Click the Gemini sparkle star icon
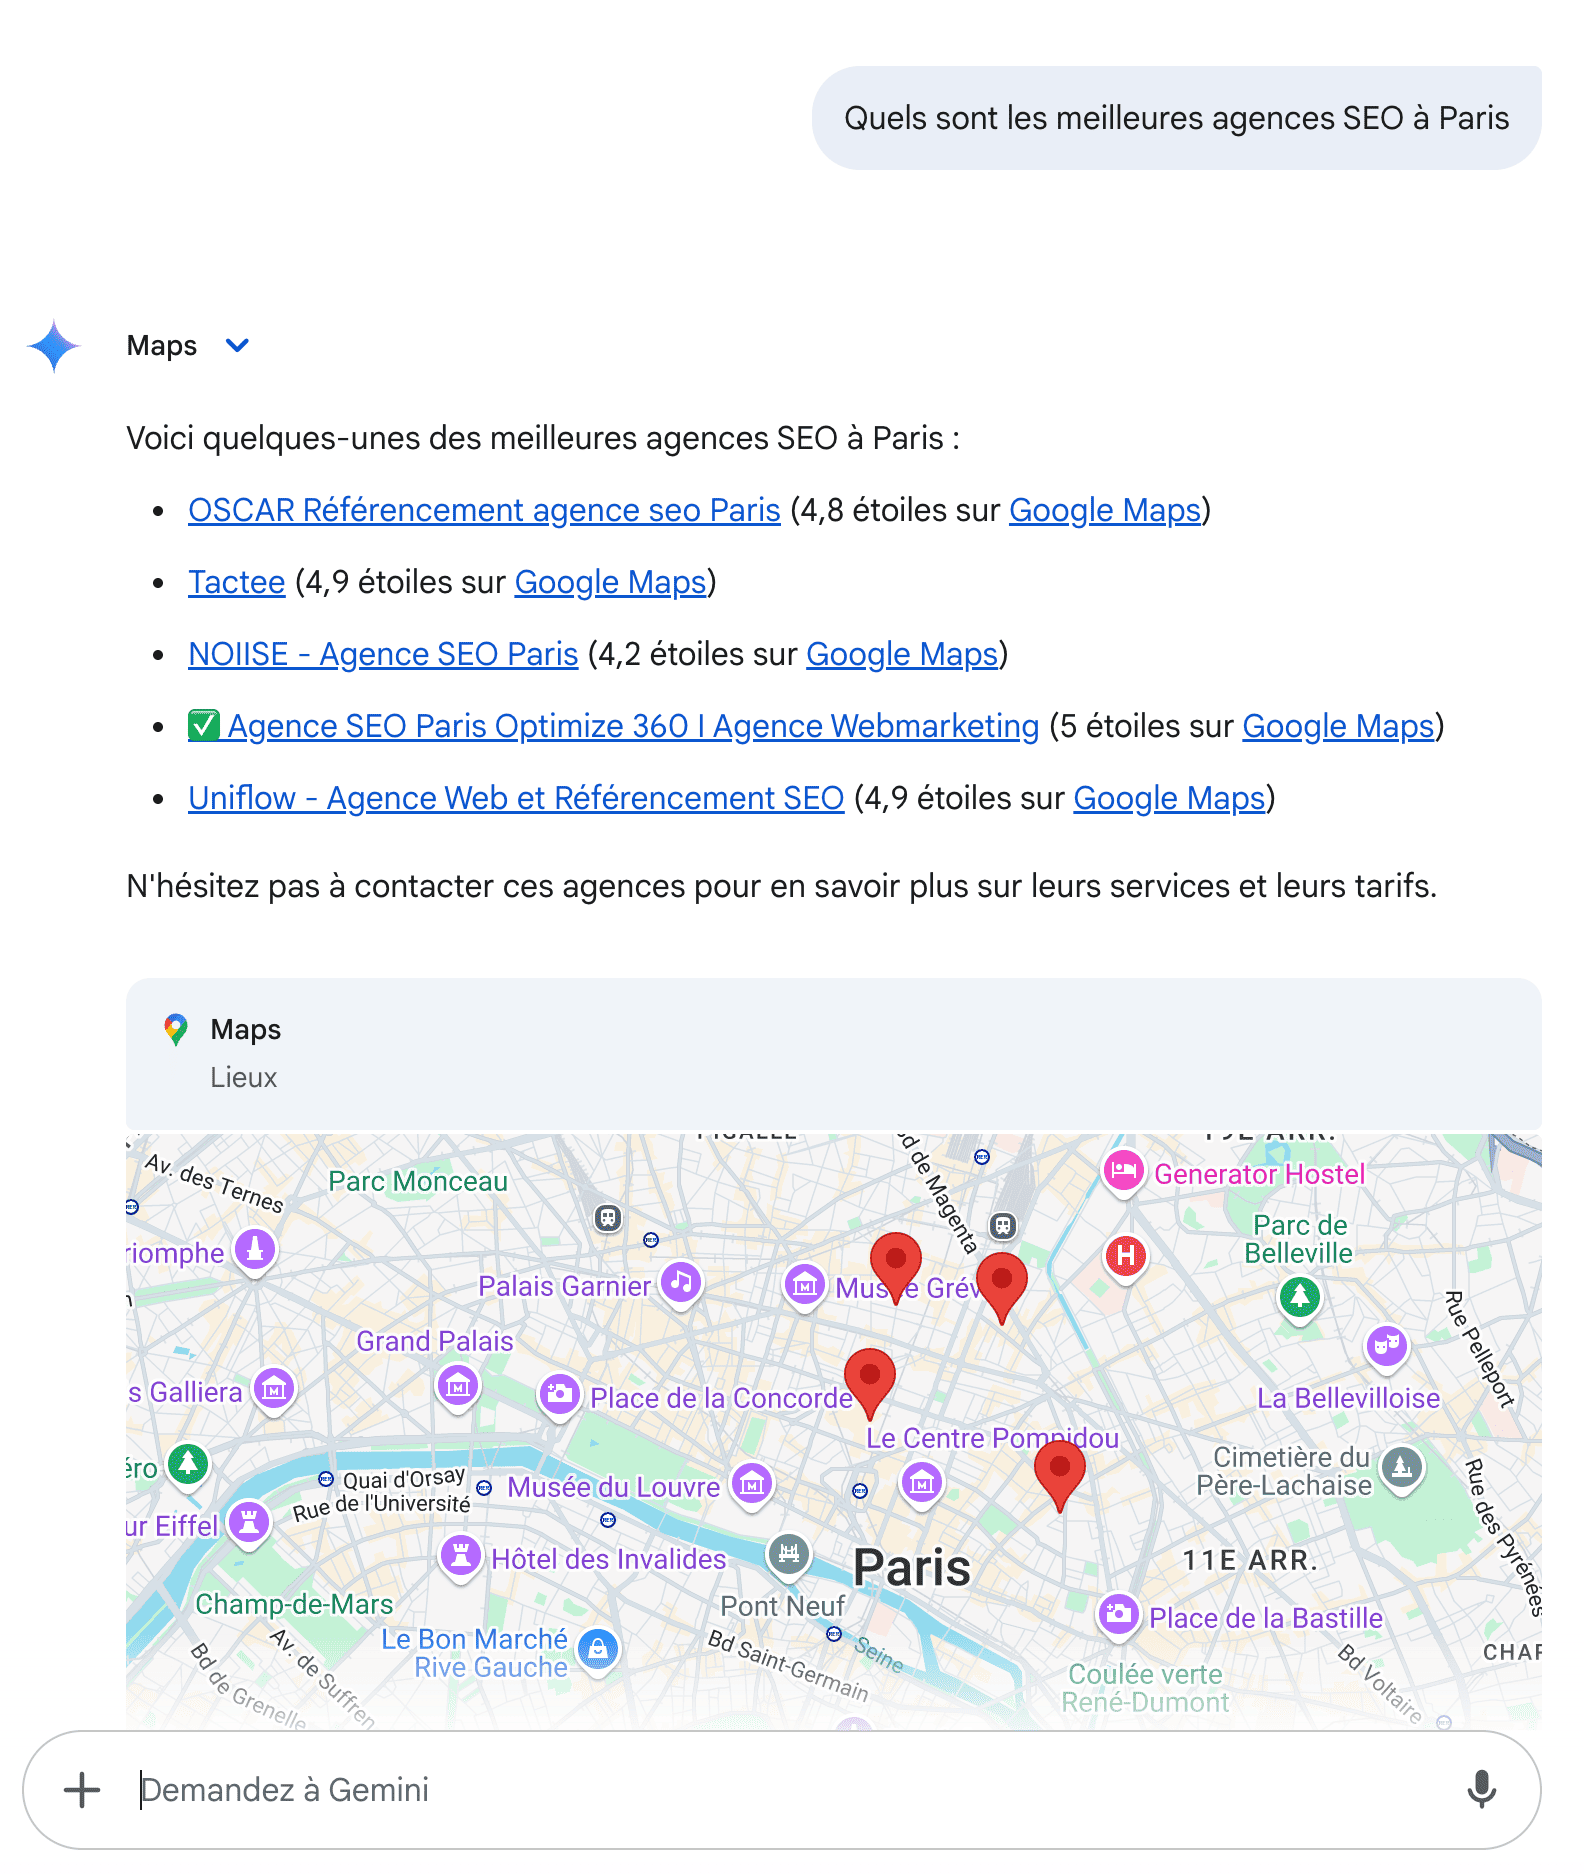Screen dimensions: 1584x1874 coord(54,346)
